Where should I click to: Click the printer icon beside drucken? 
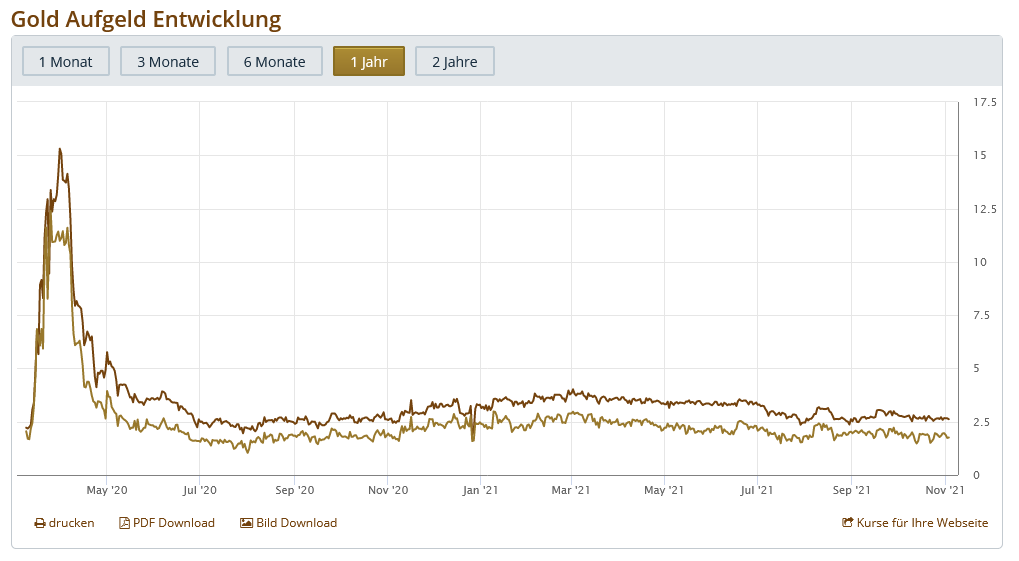[40, 523]
